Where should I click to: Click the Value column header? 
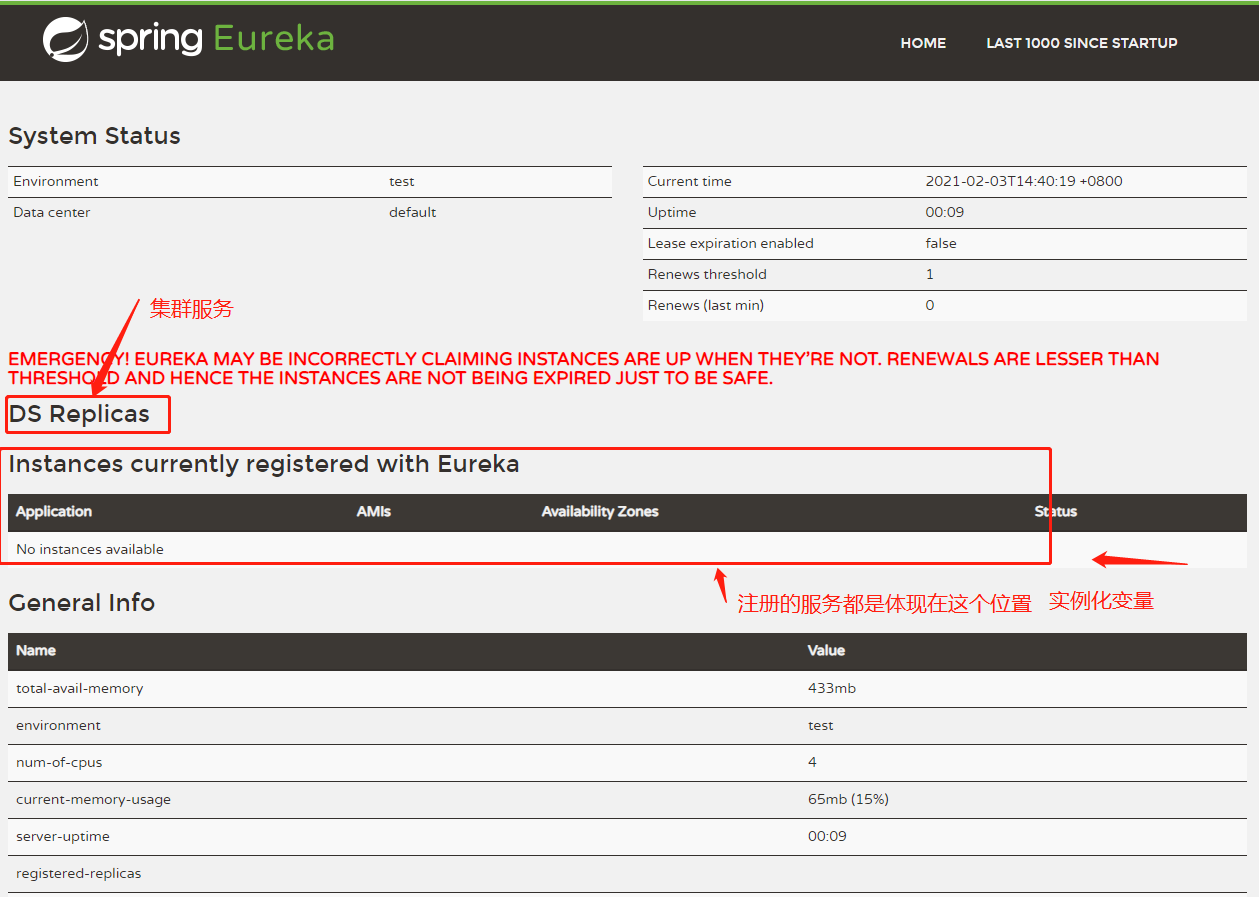pos(827,650)
